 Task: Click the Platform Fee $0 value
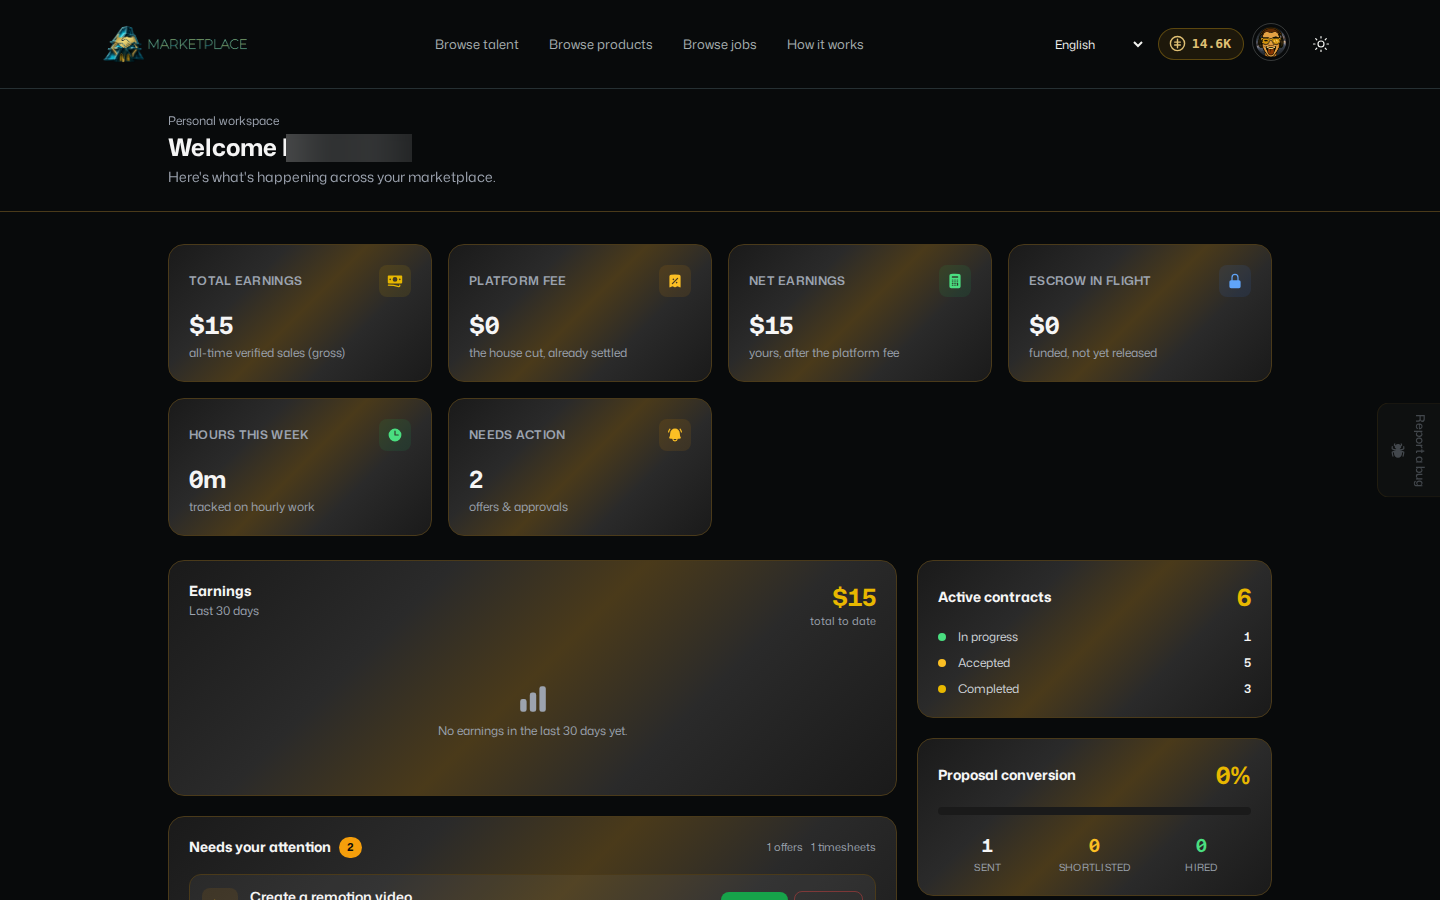point(484,326)
